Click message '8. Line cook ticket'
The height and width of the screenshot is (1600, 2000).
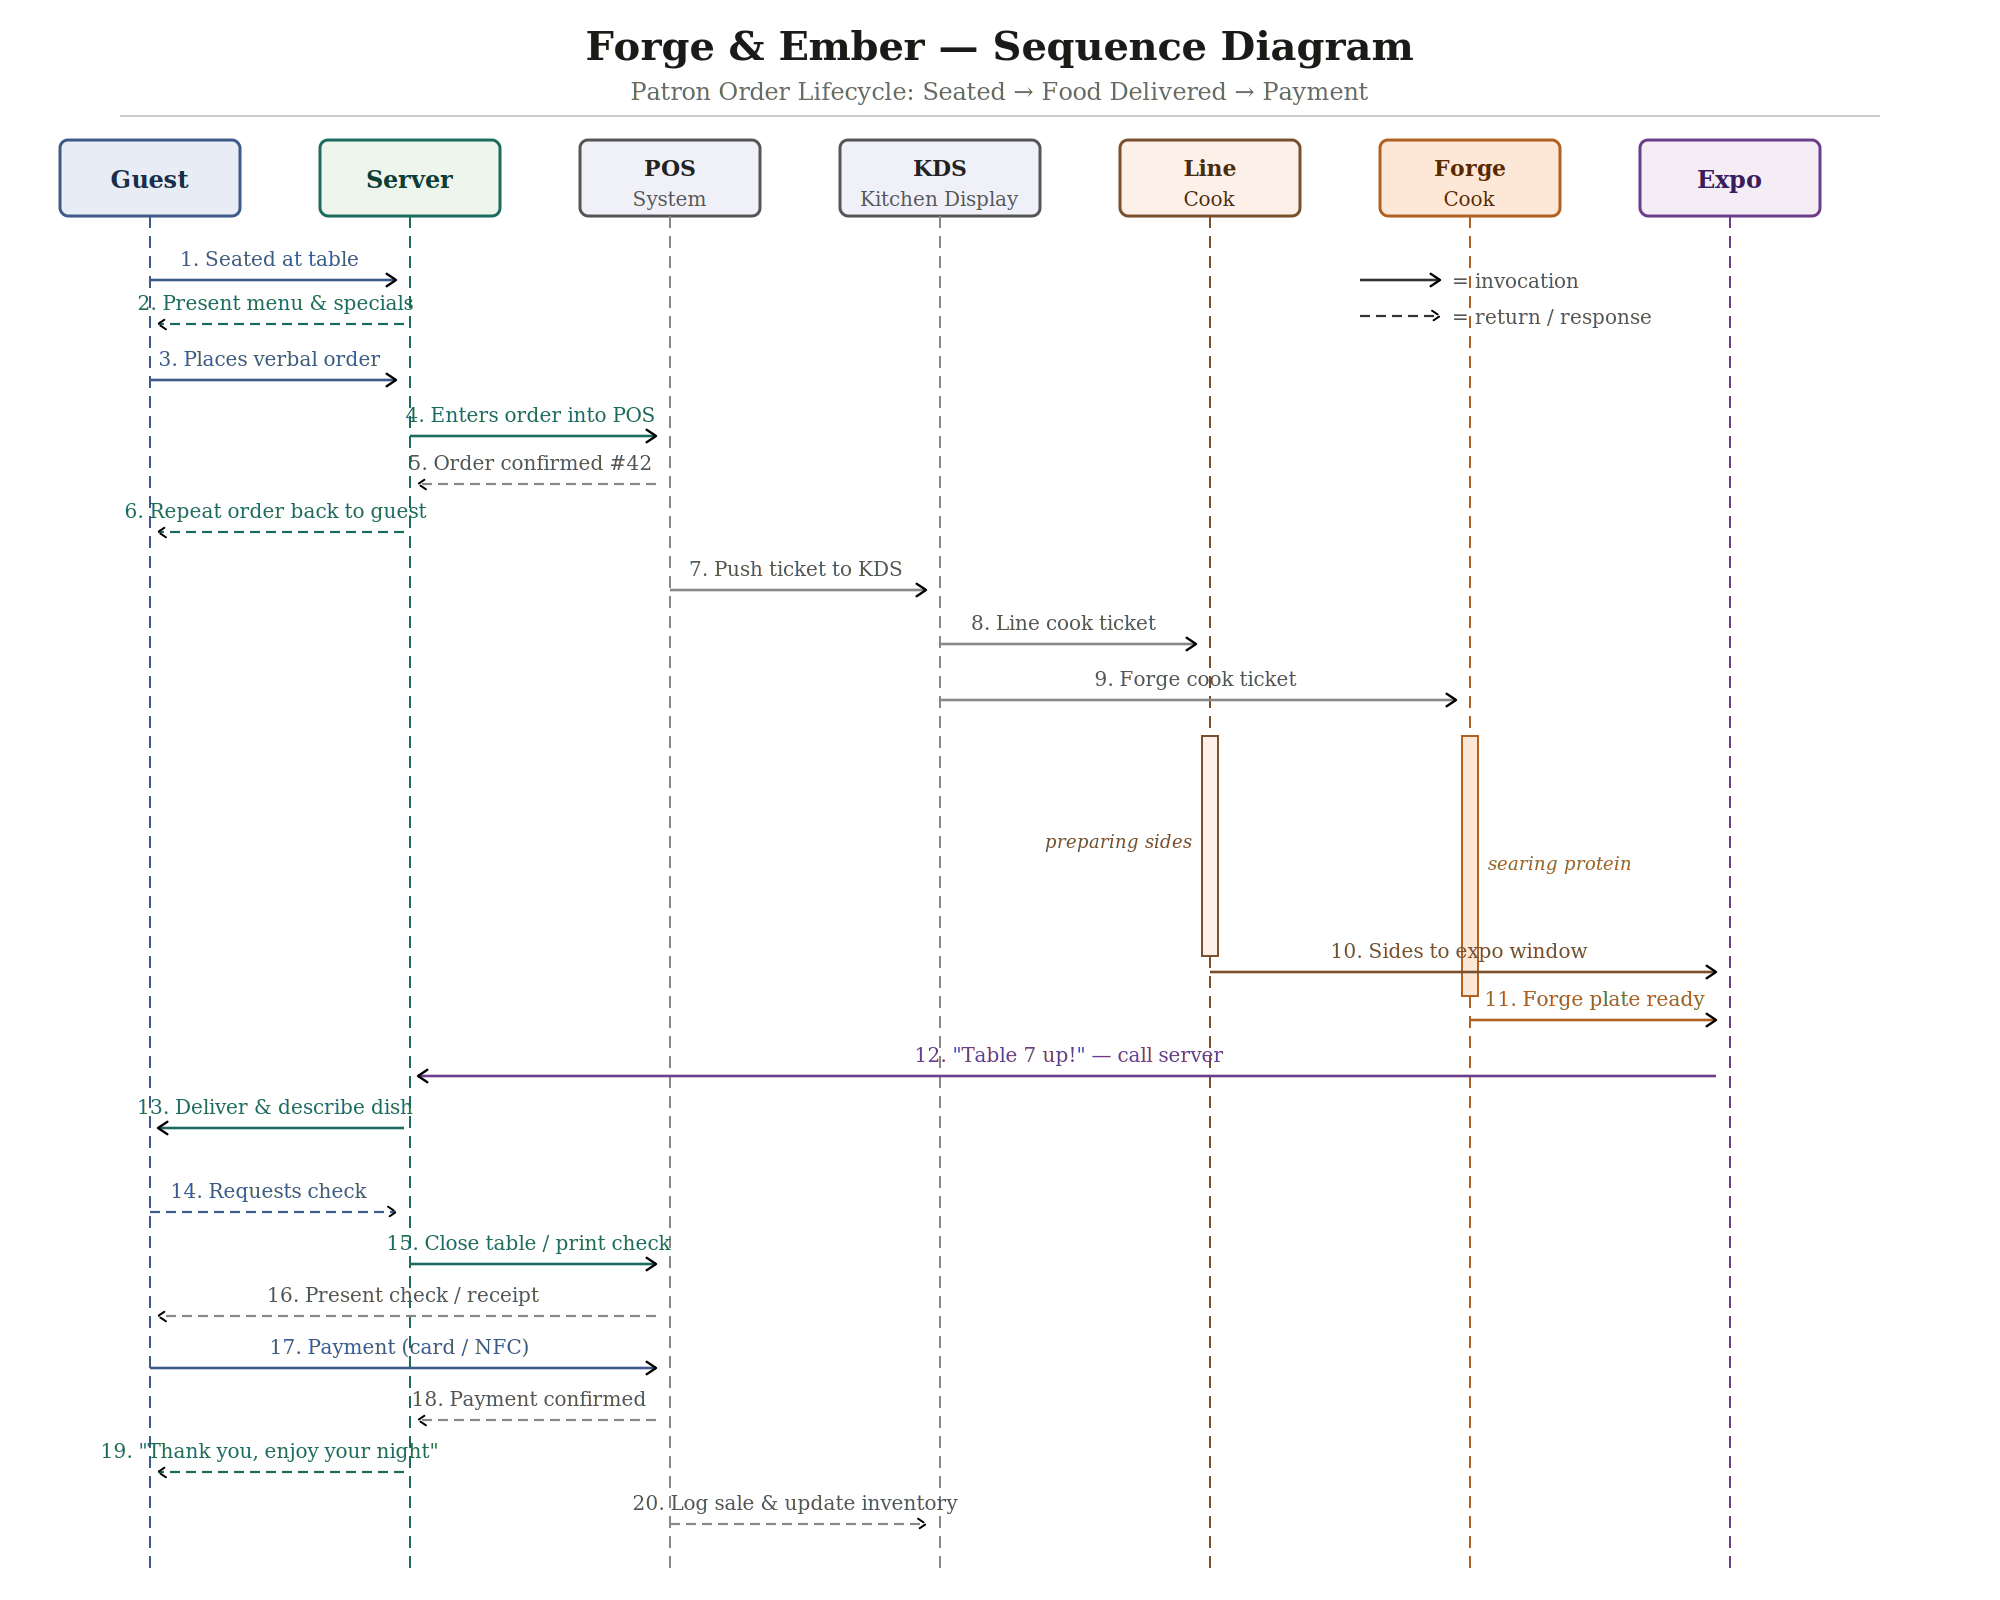click(1063, 624)
